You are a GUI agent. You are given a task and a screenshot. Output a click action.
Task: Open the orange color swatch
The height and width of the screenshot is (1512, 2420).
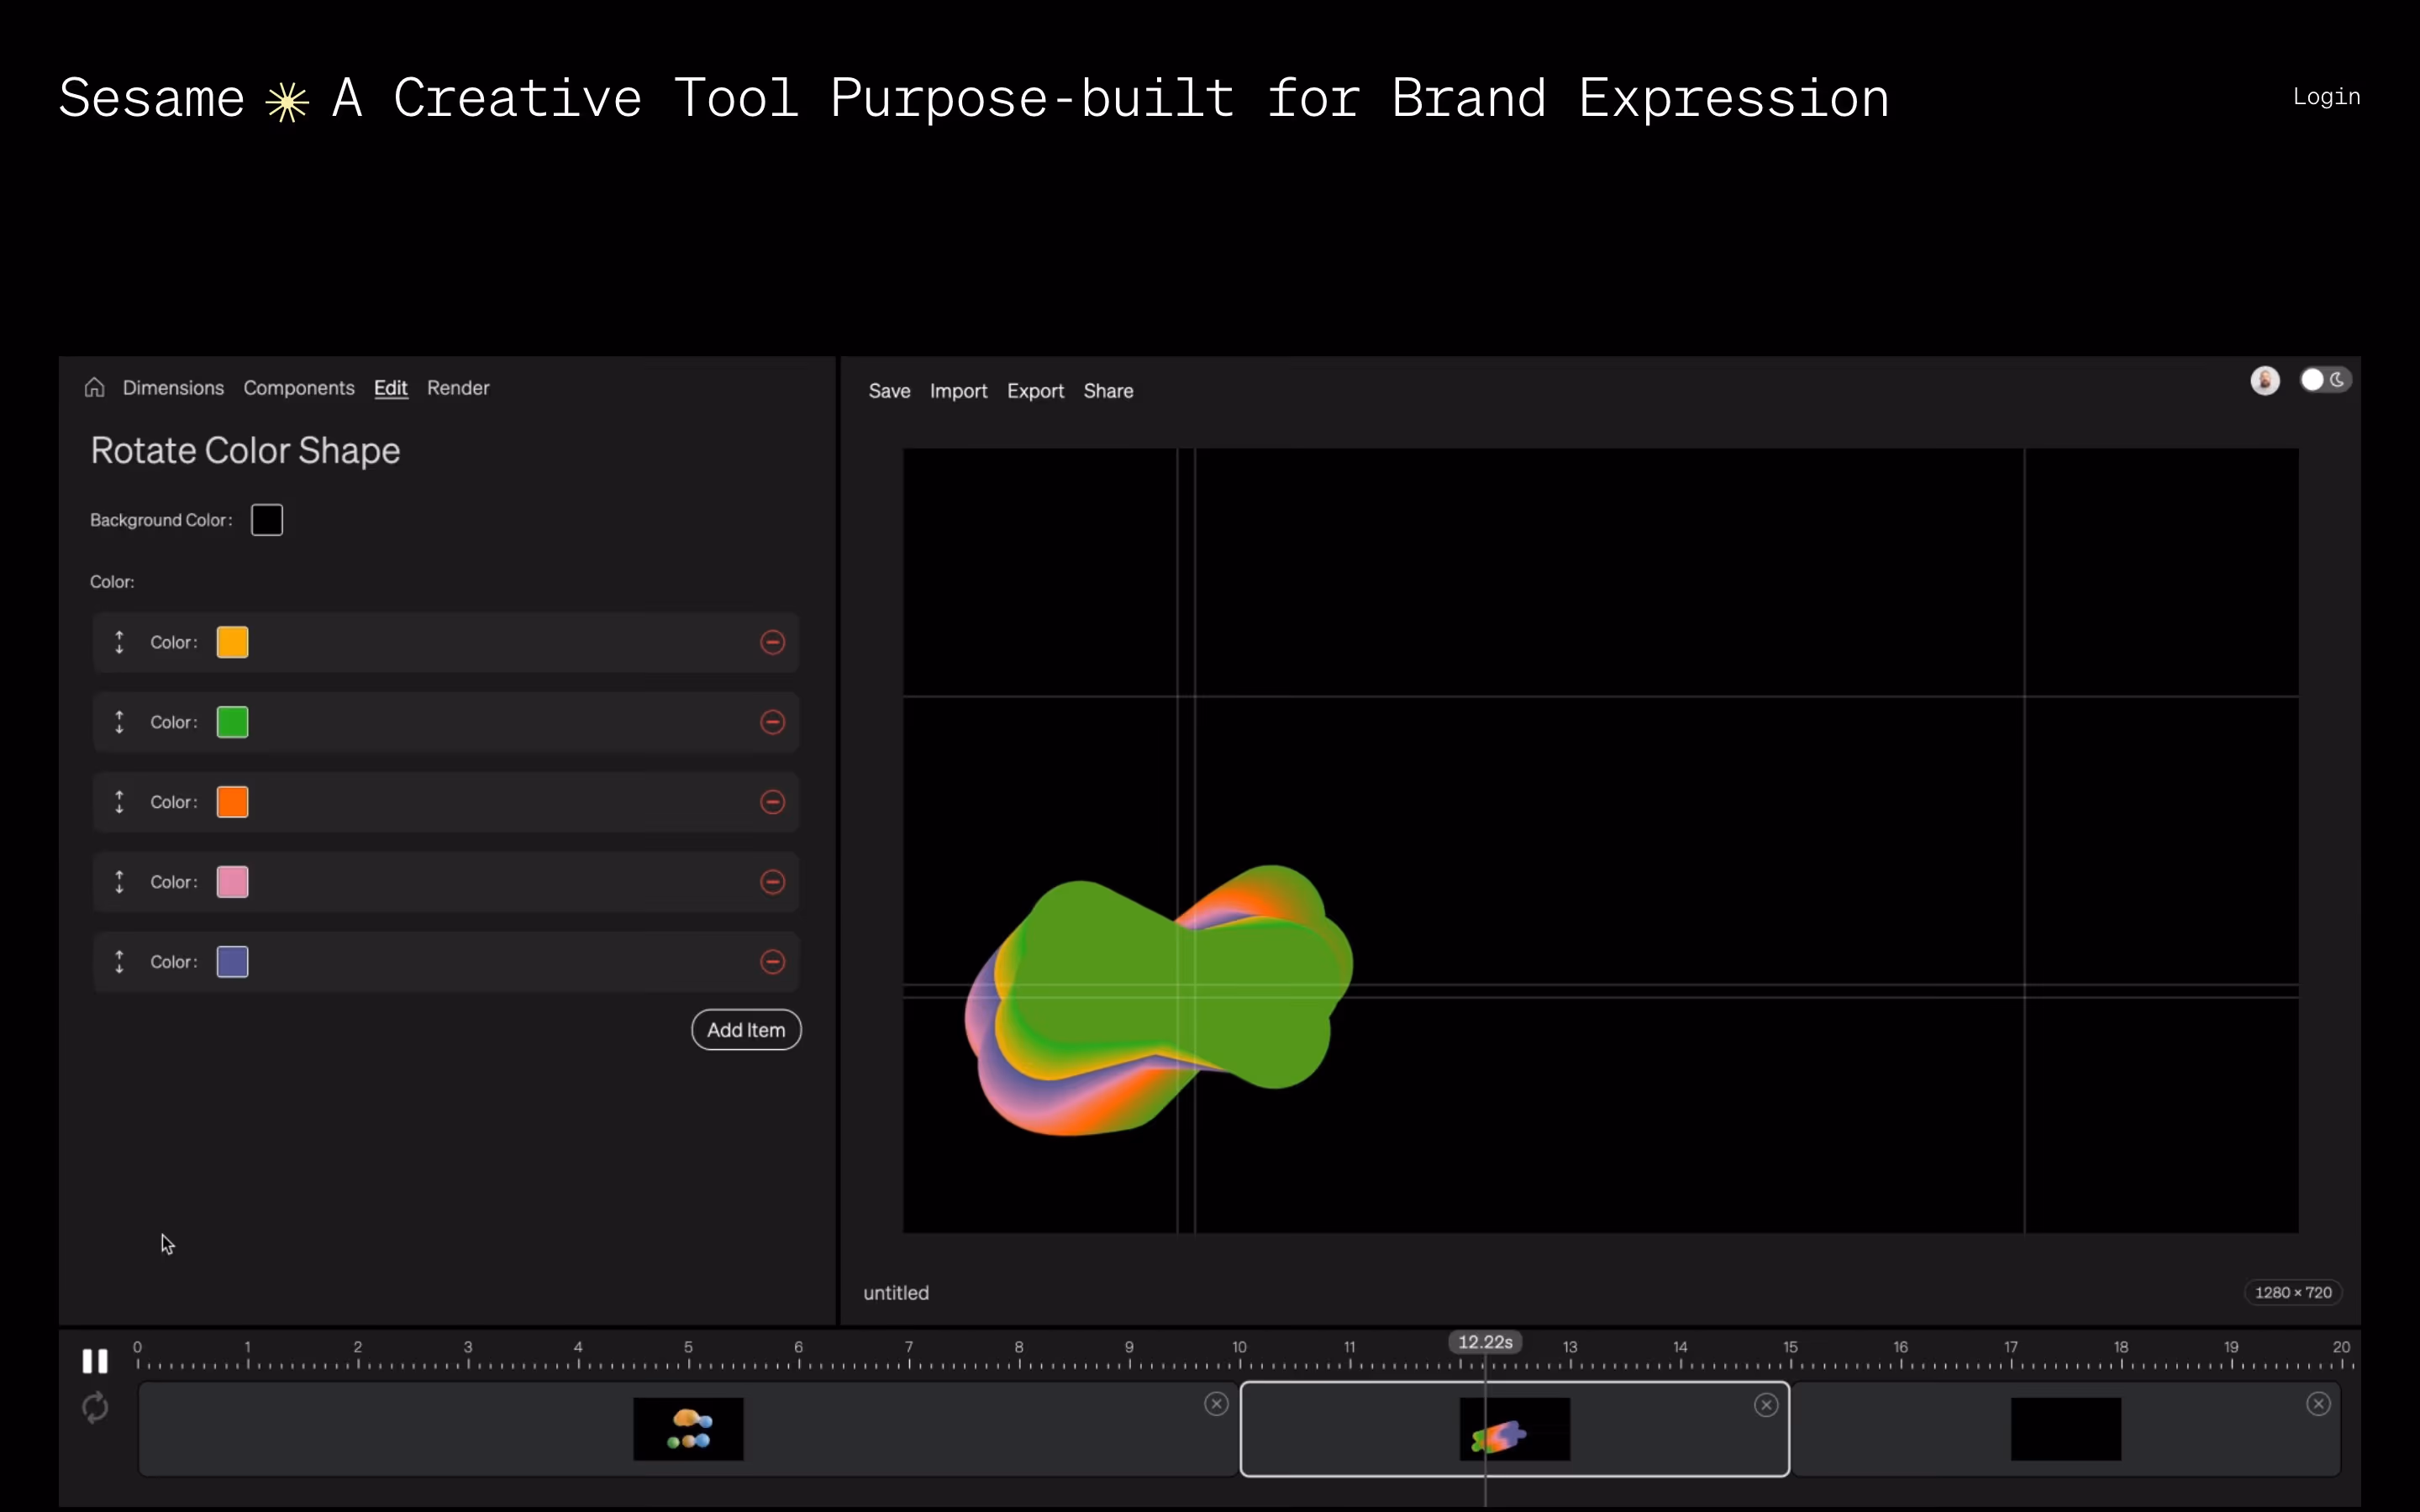[233, 802]
